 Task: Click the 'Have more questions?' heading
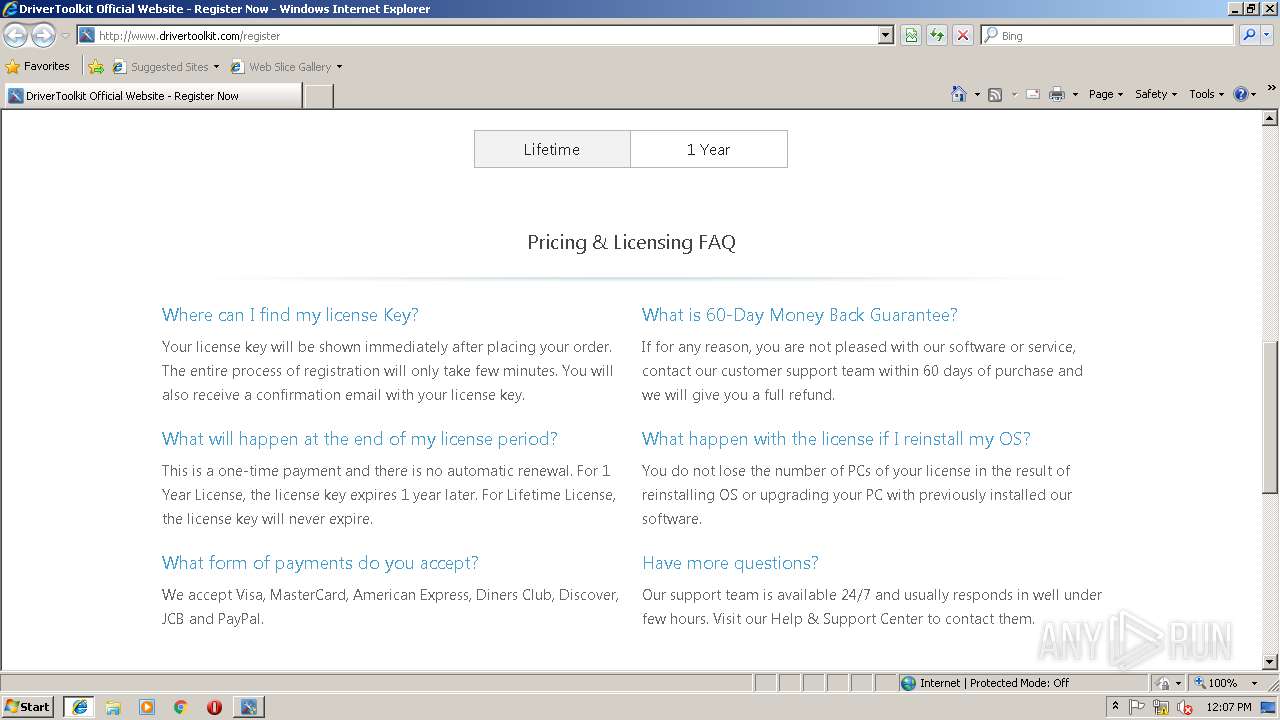click(730, 563)
